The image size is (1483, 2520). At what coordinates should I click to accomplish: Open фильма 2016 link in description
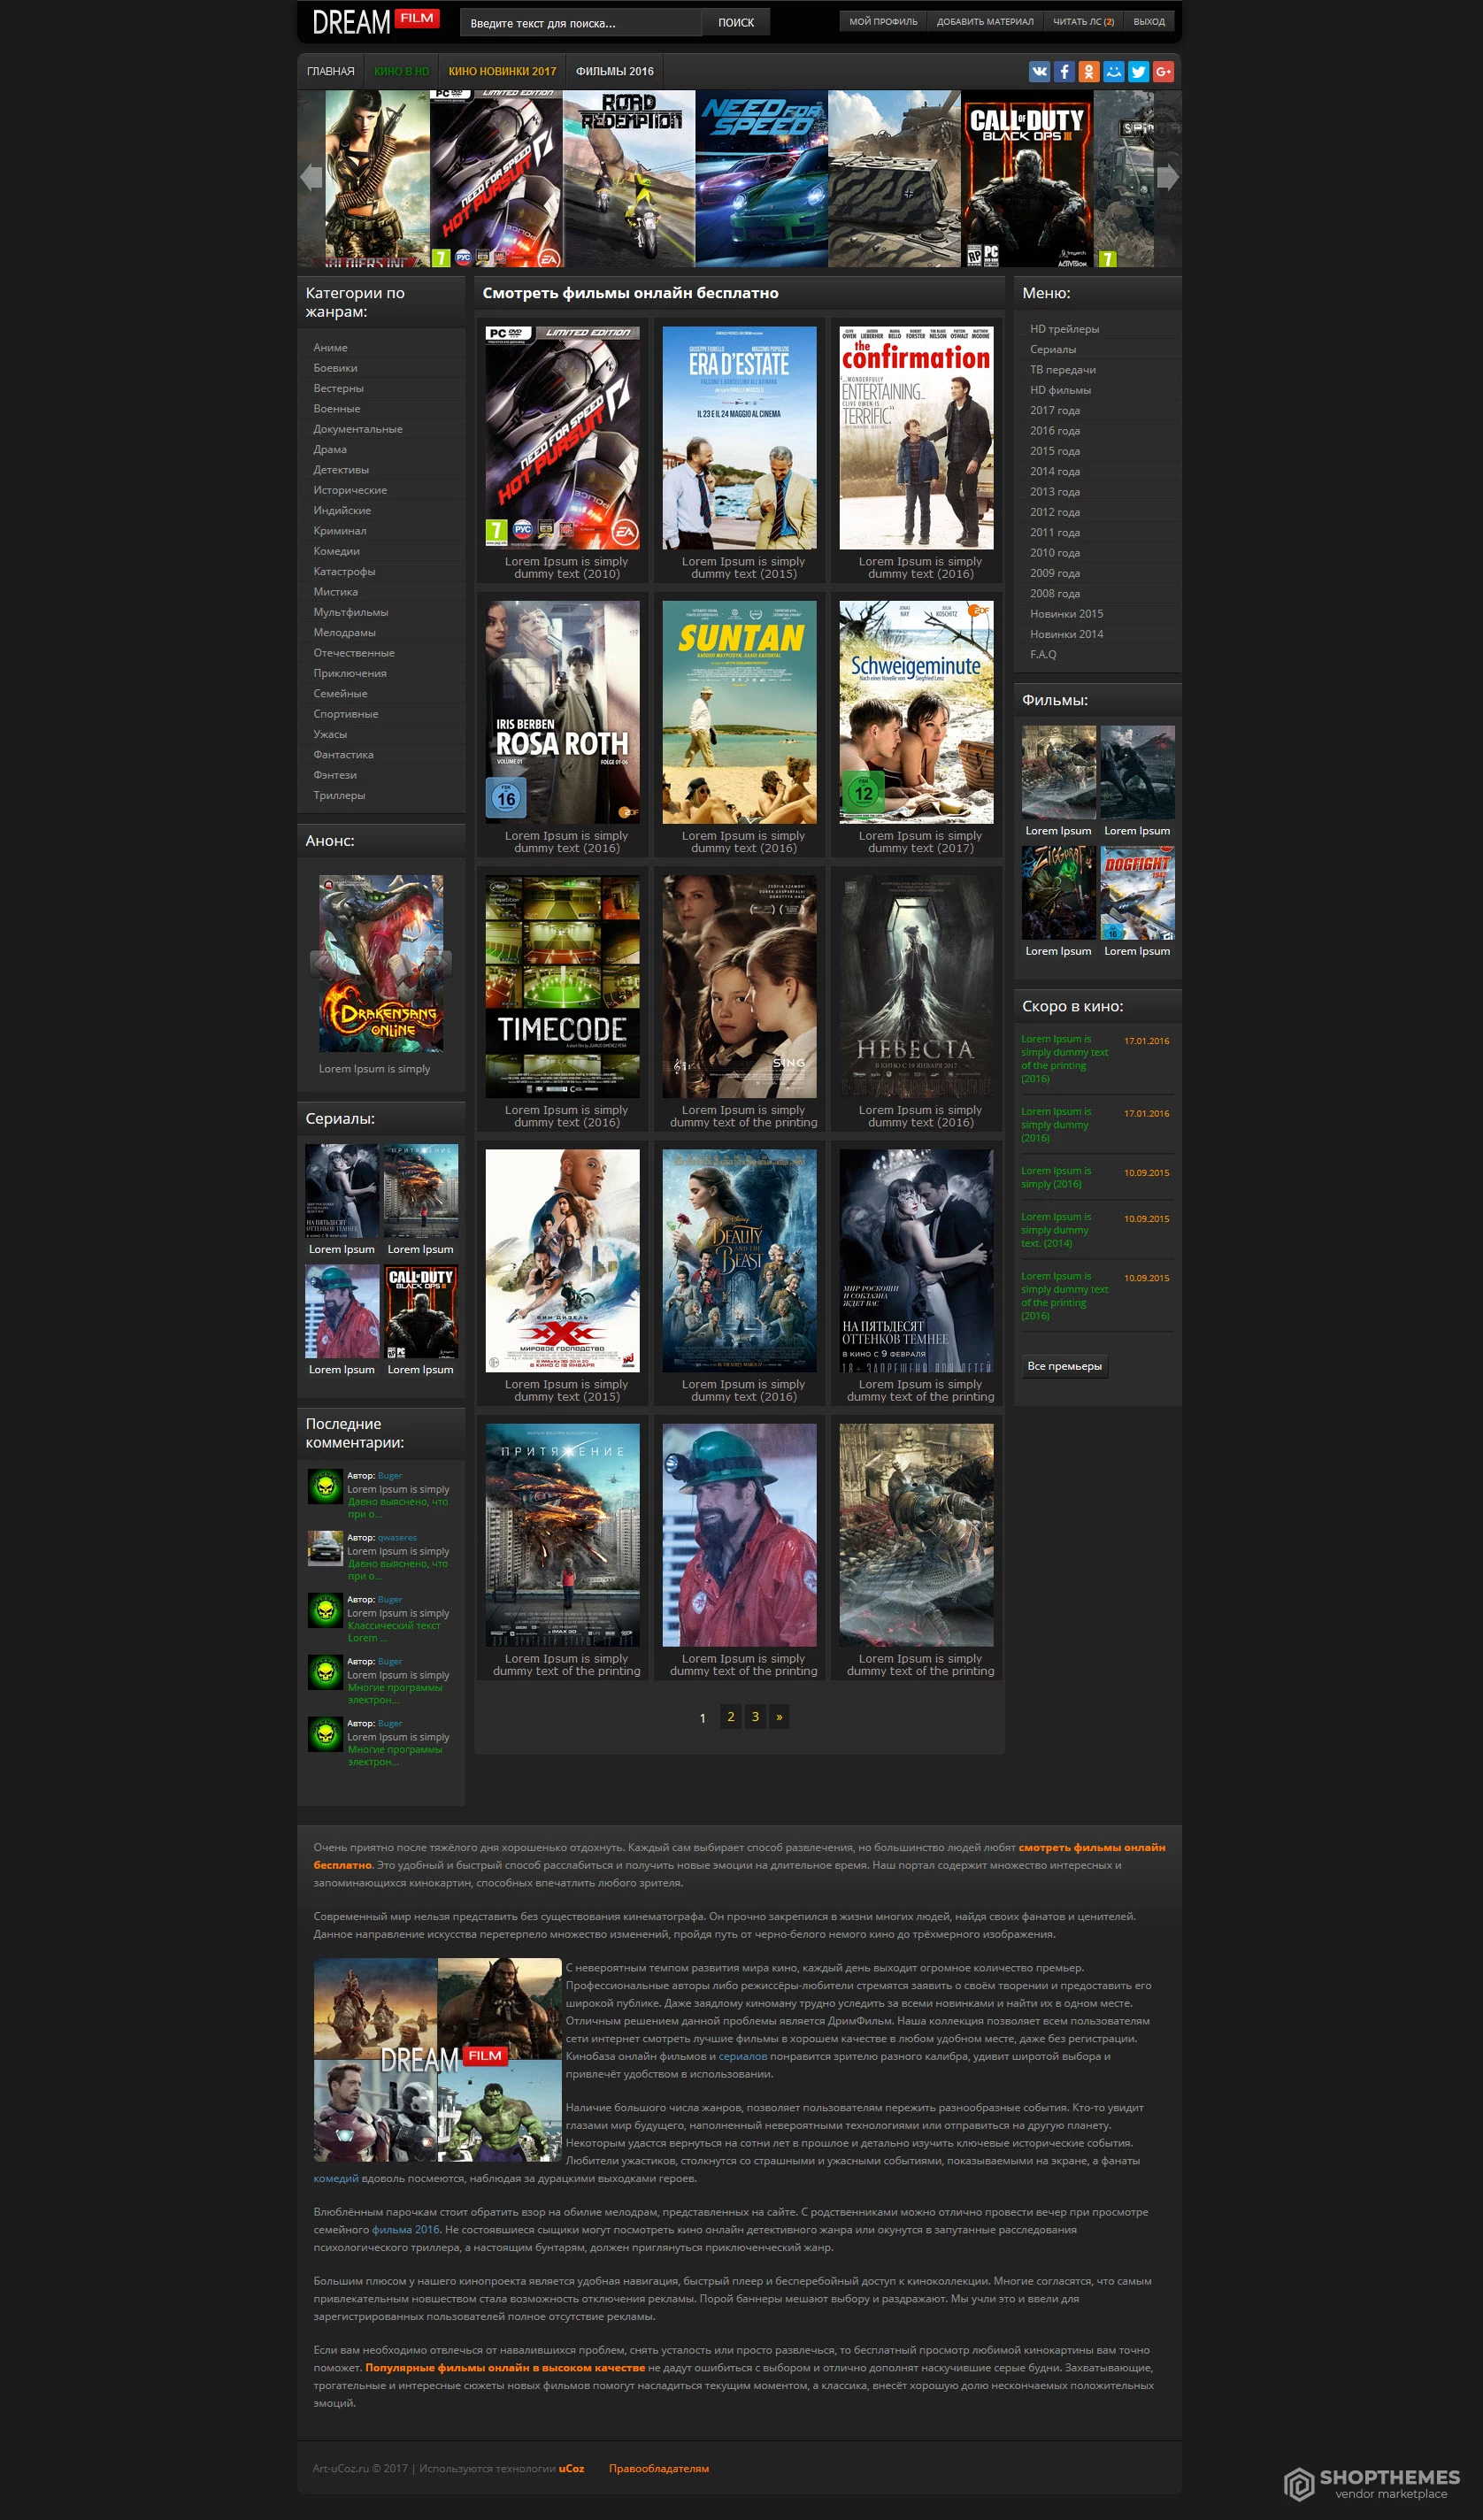406,2230
